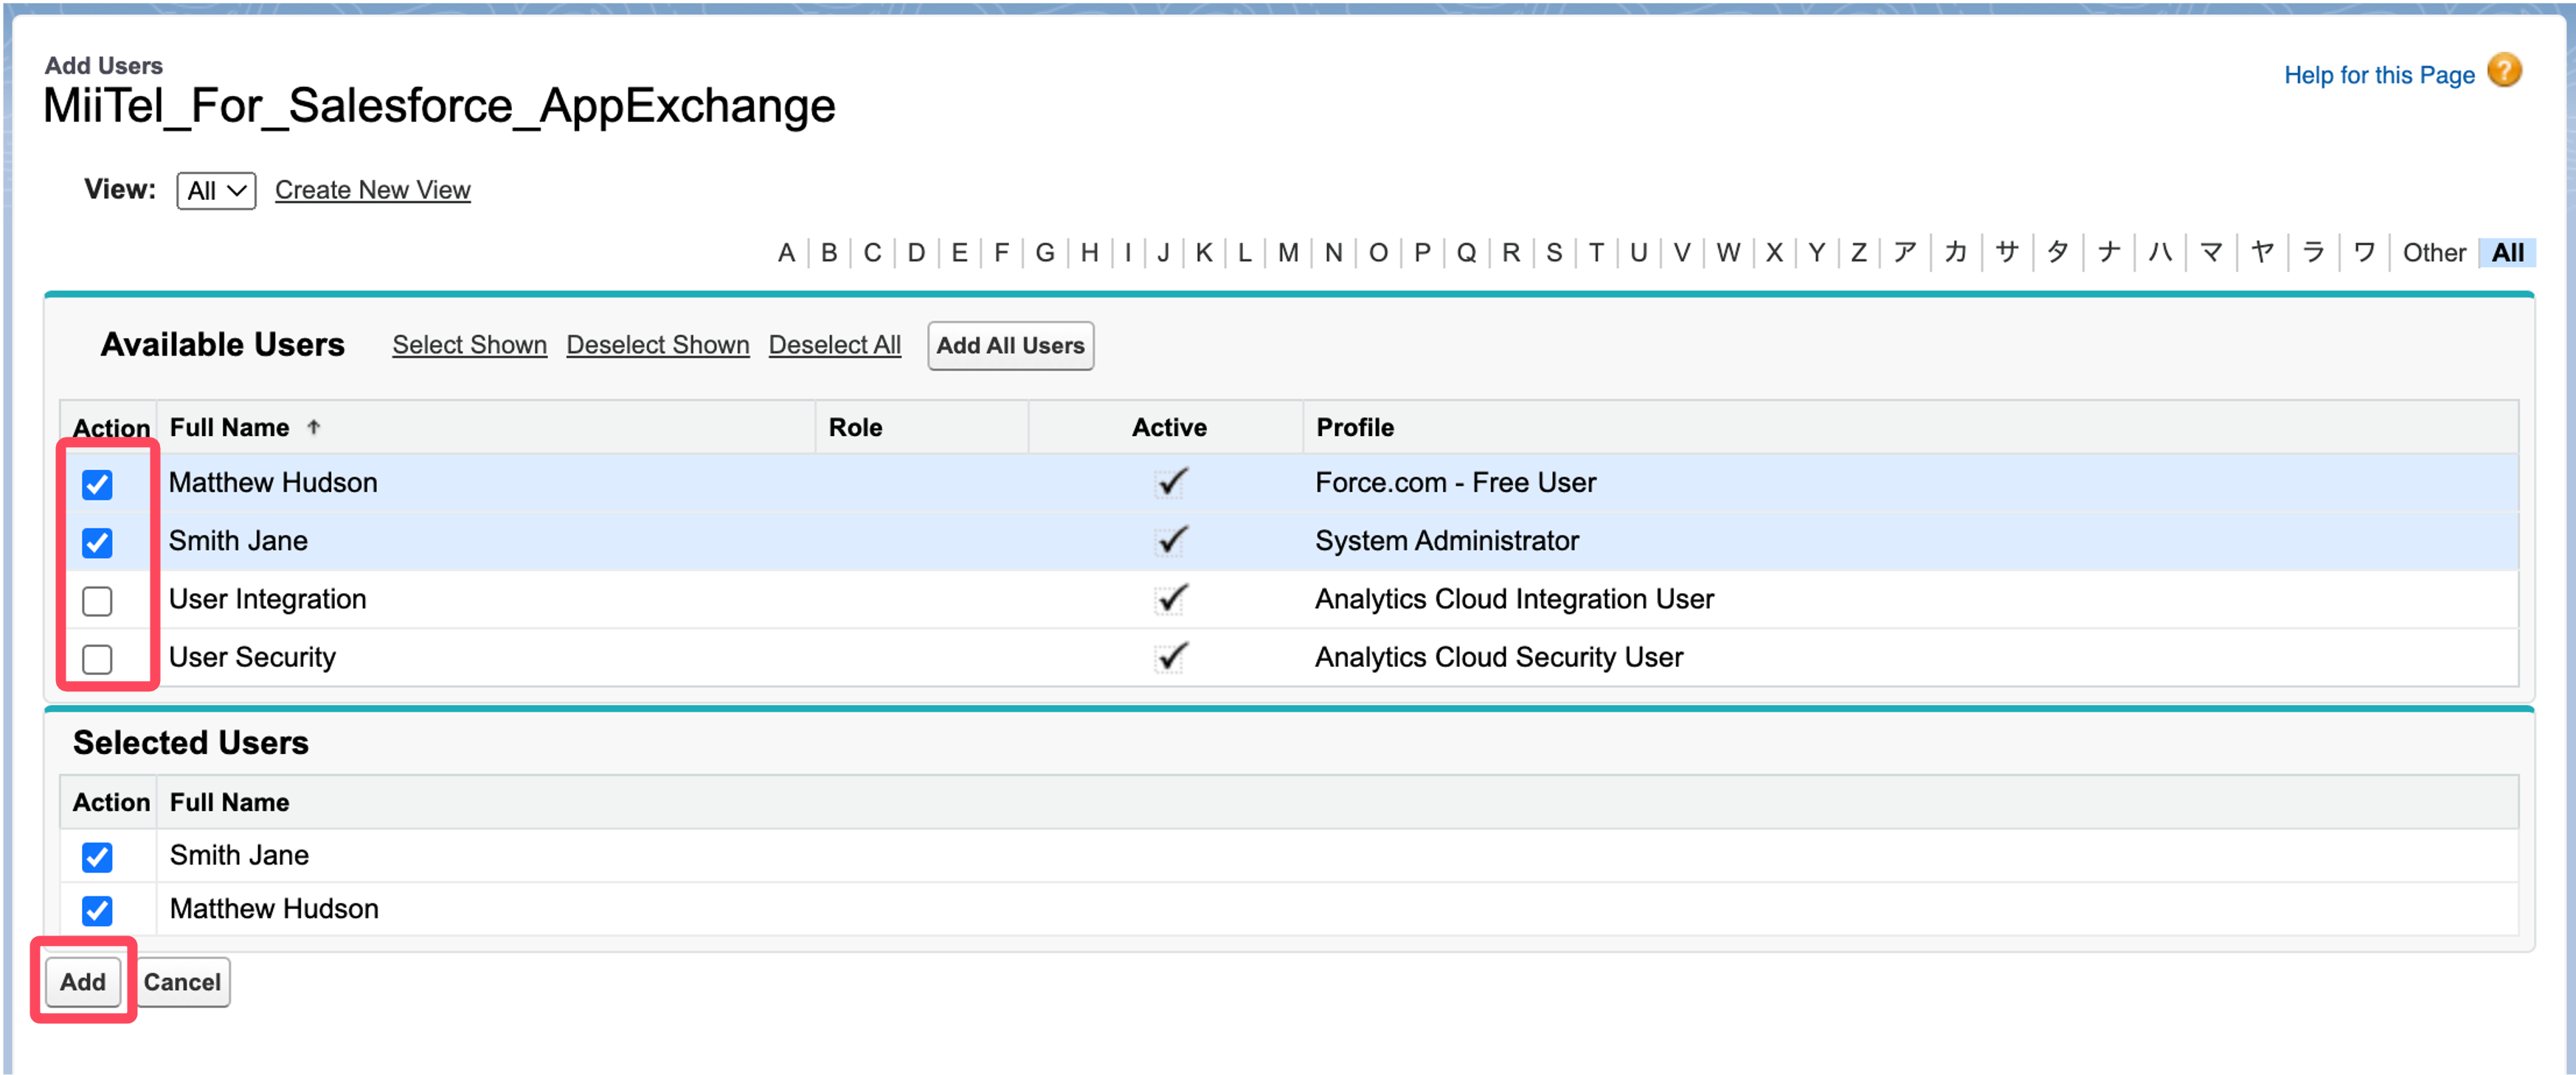Click the Full Name sort arrow icon
The height and width of the screenshot is (1075, 2576).
(x=313, y=427)
